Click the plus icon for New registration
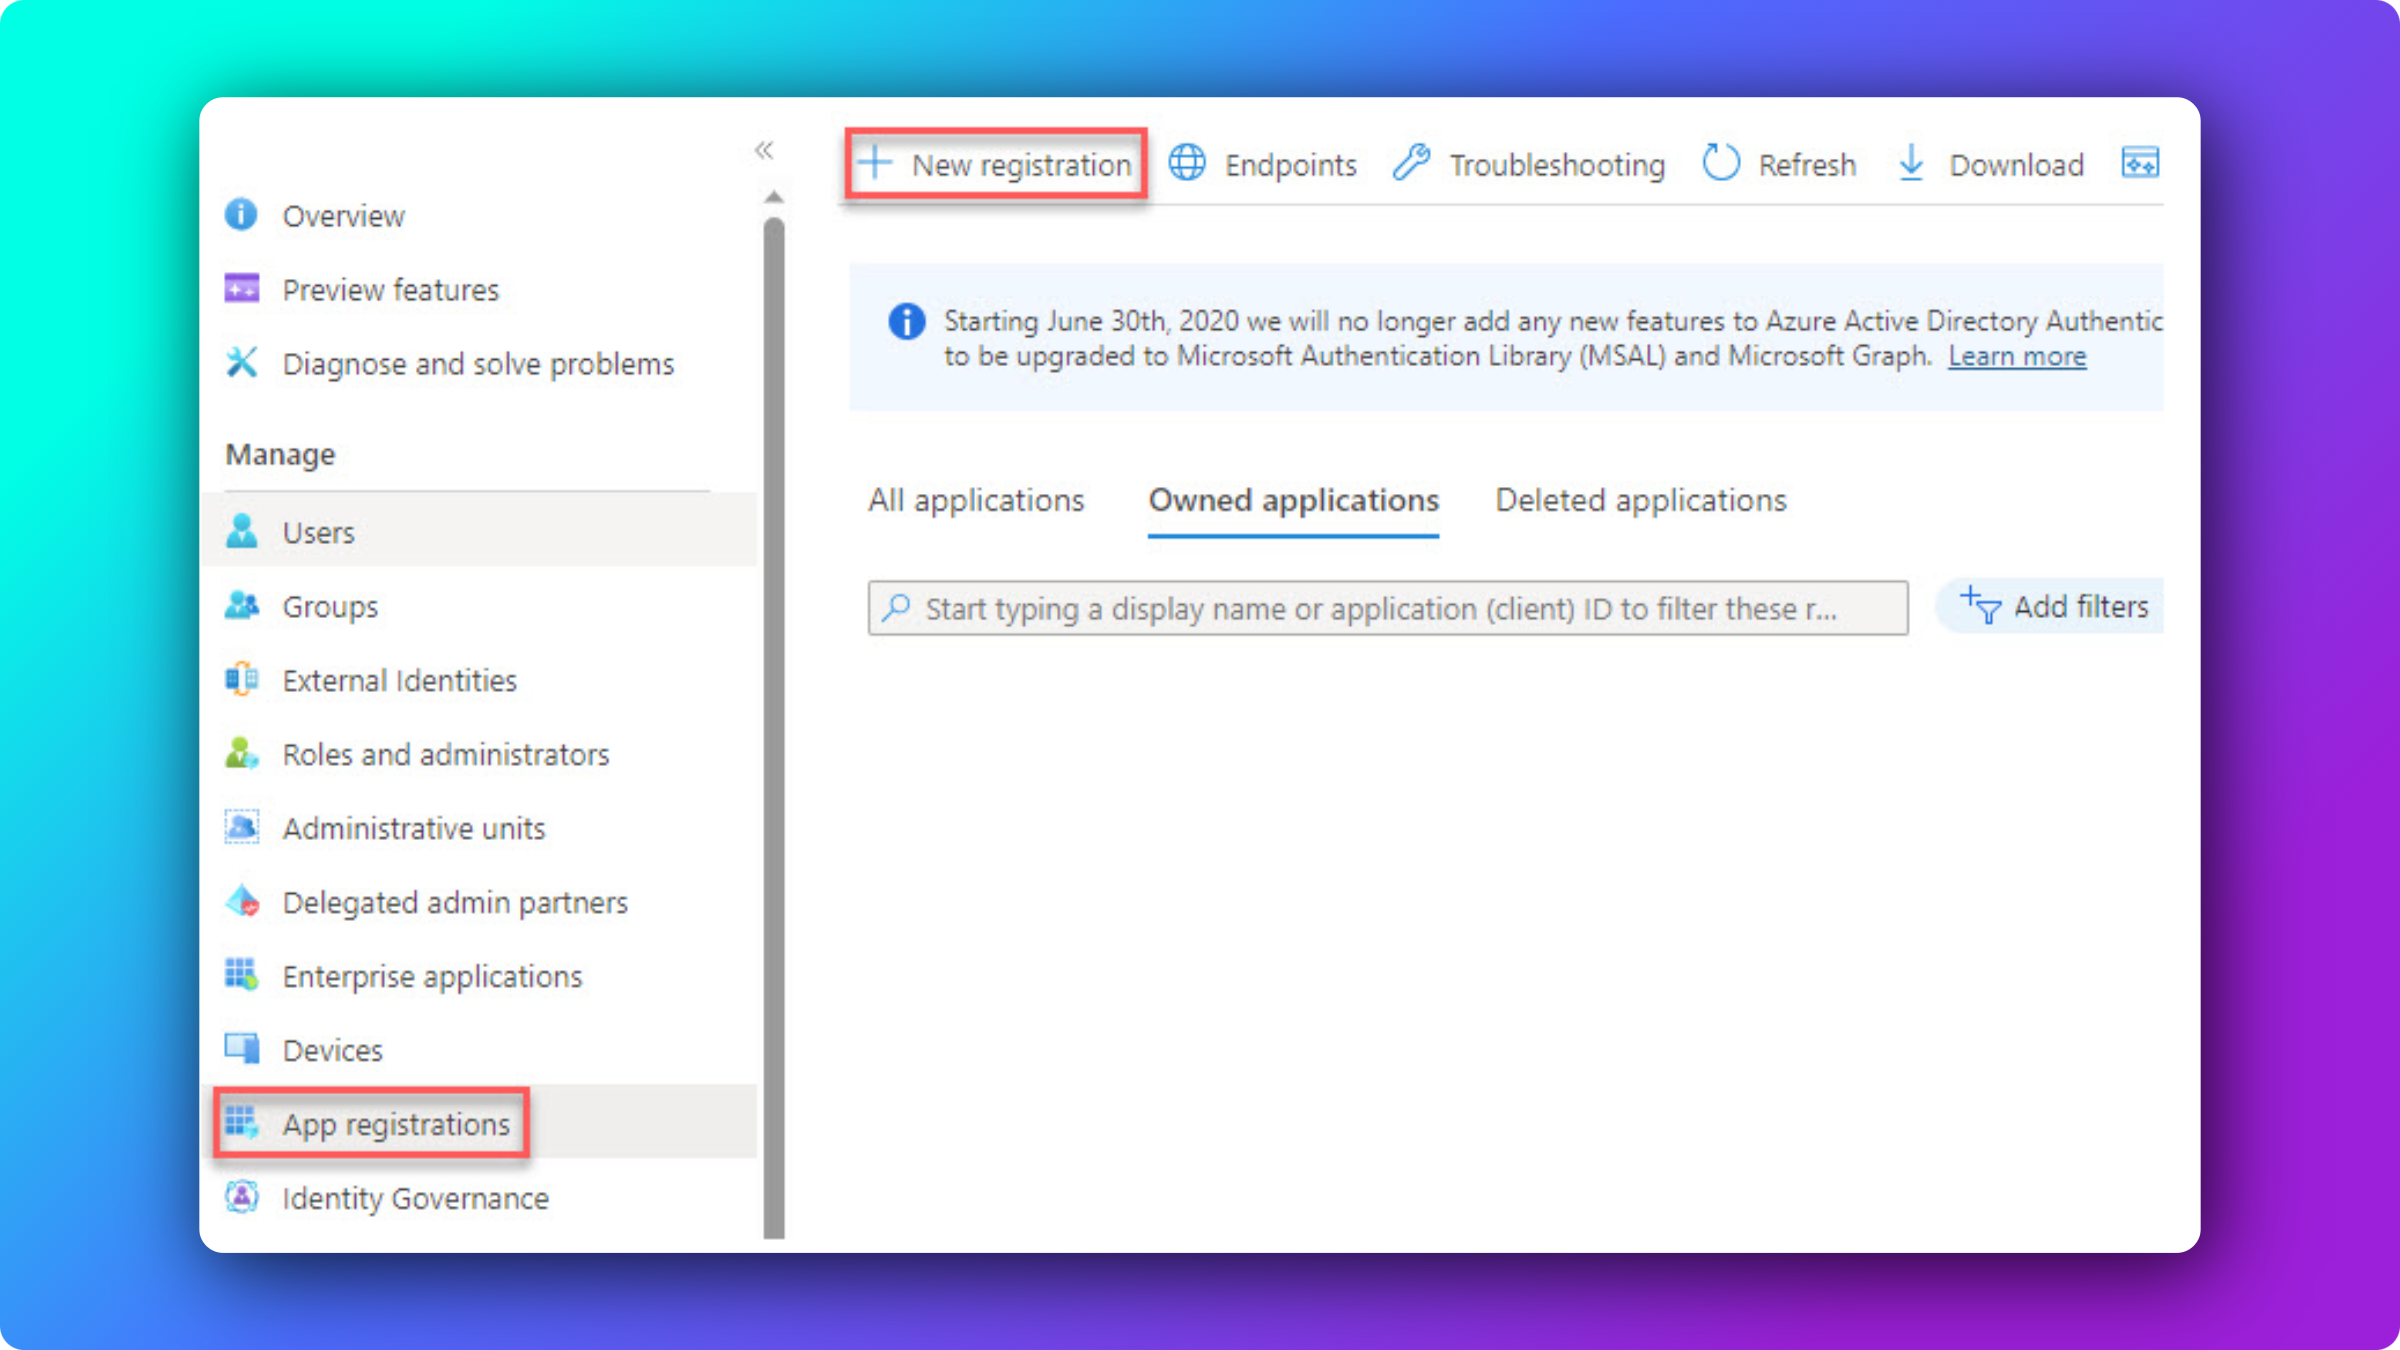Viewport: 2400px width, 1350px height. 875,162
